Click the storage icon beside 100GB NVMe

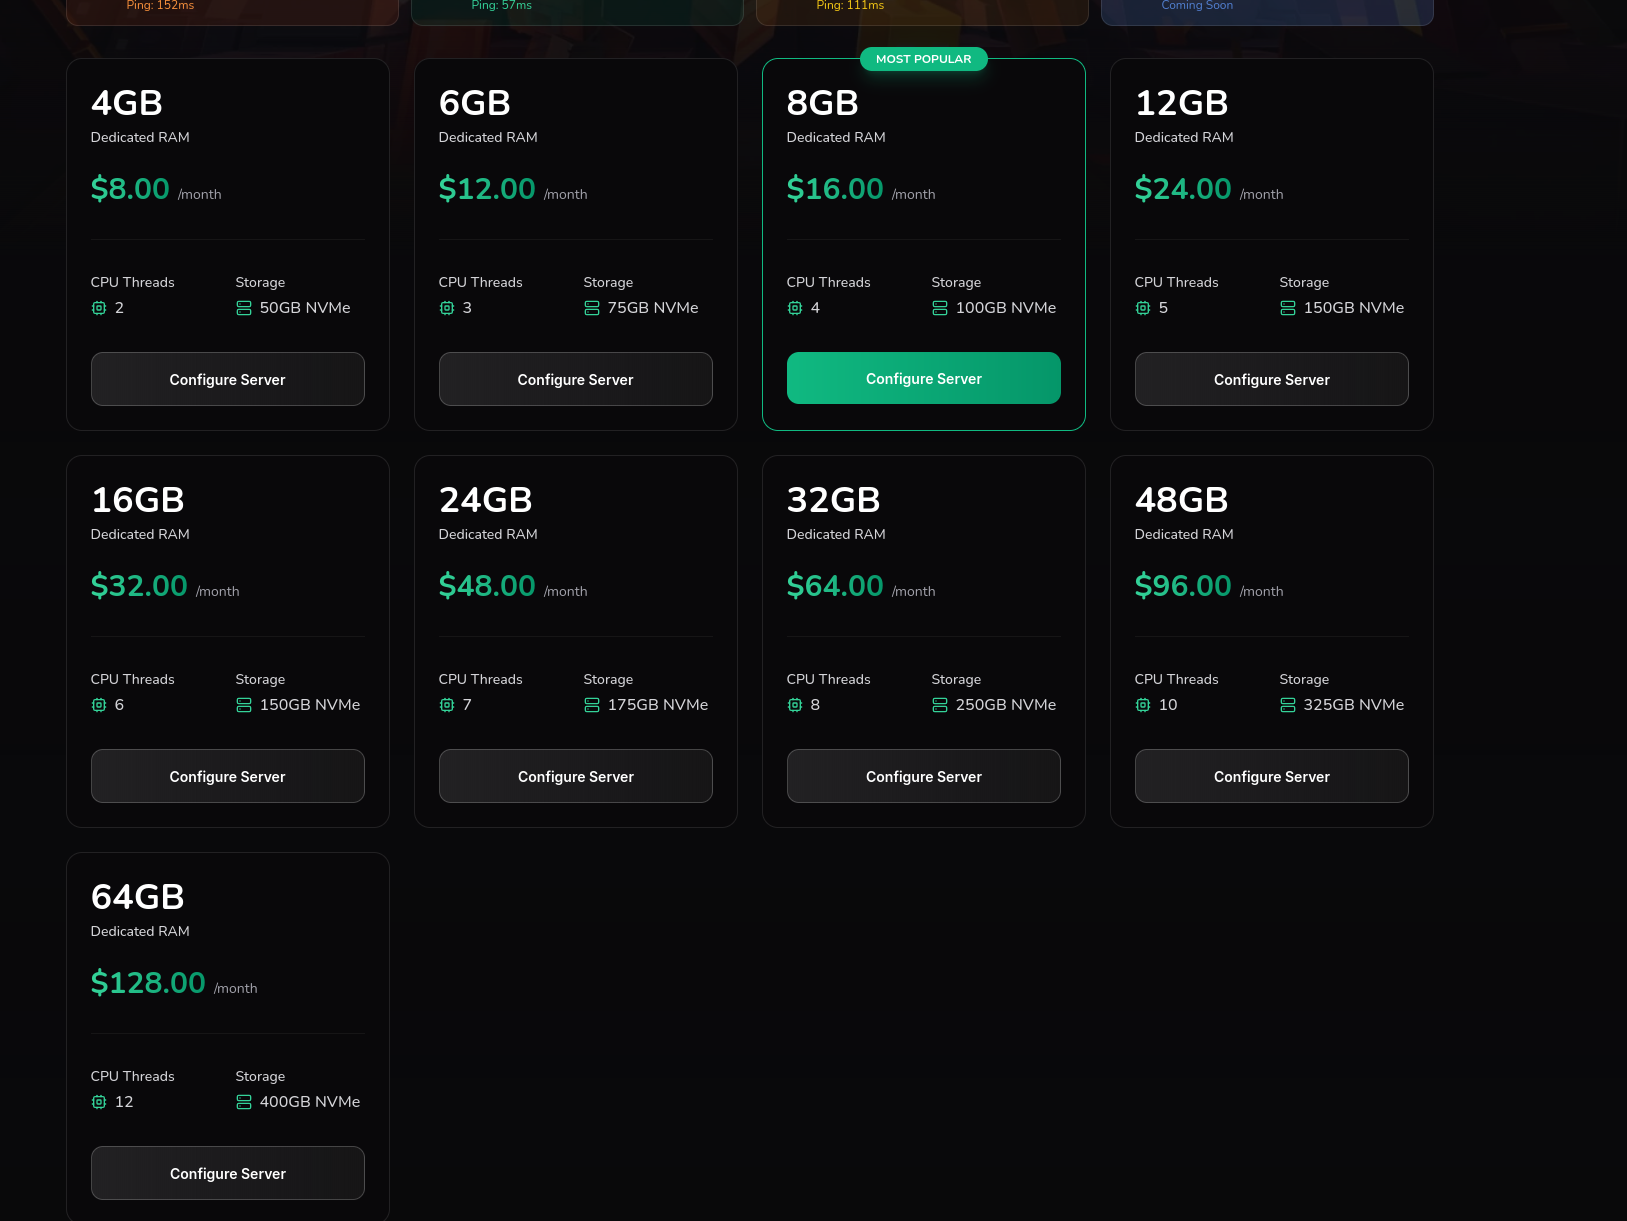pyautogui.click(x=940, y=308)
